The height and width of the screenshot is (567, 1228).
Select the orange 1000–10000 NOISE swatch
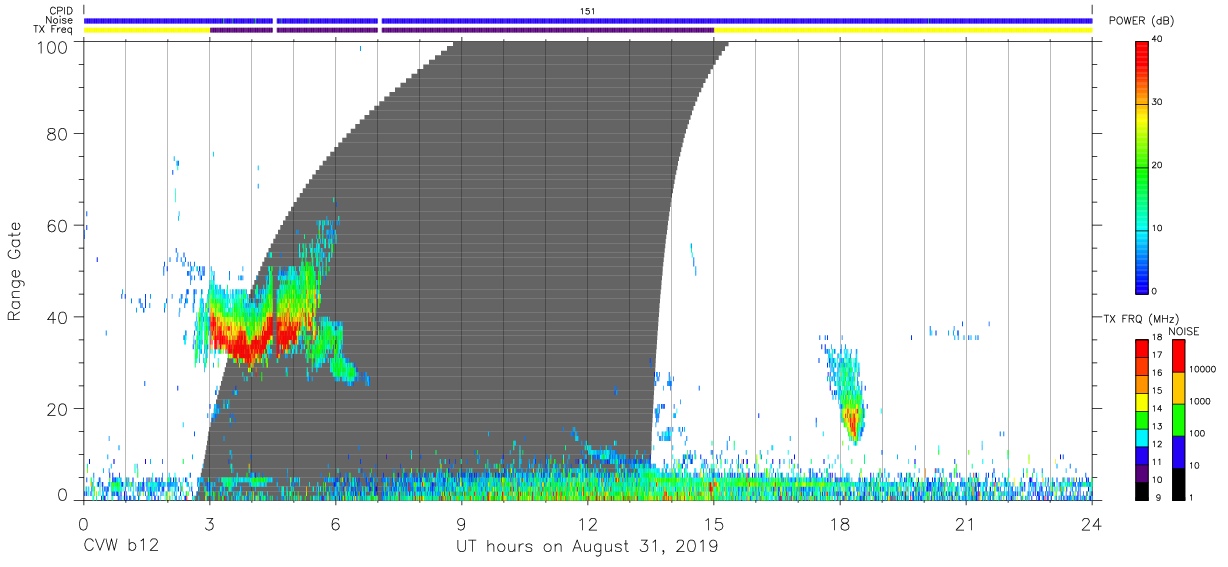click(x=1177, y=387)
